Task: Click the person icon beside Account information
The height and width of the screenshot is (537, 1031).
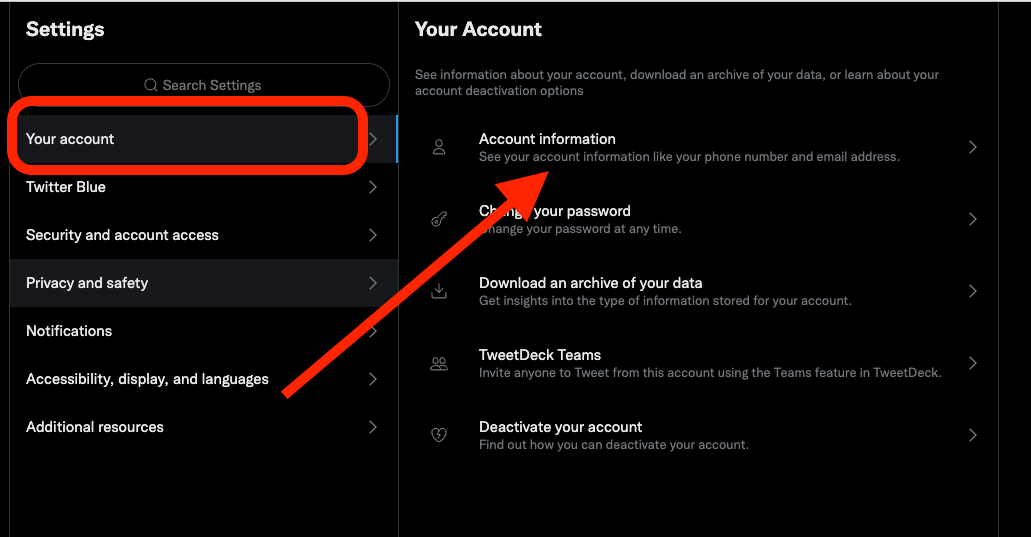Action: [439, 147]
